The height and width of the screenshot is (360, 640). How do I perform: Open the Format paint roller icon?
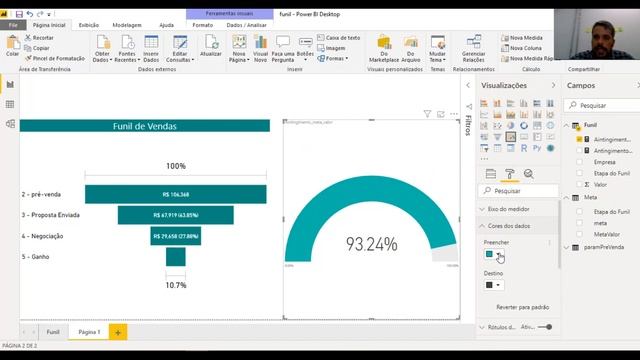pos(509,174)
